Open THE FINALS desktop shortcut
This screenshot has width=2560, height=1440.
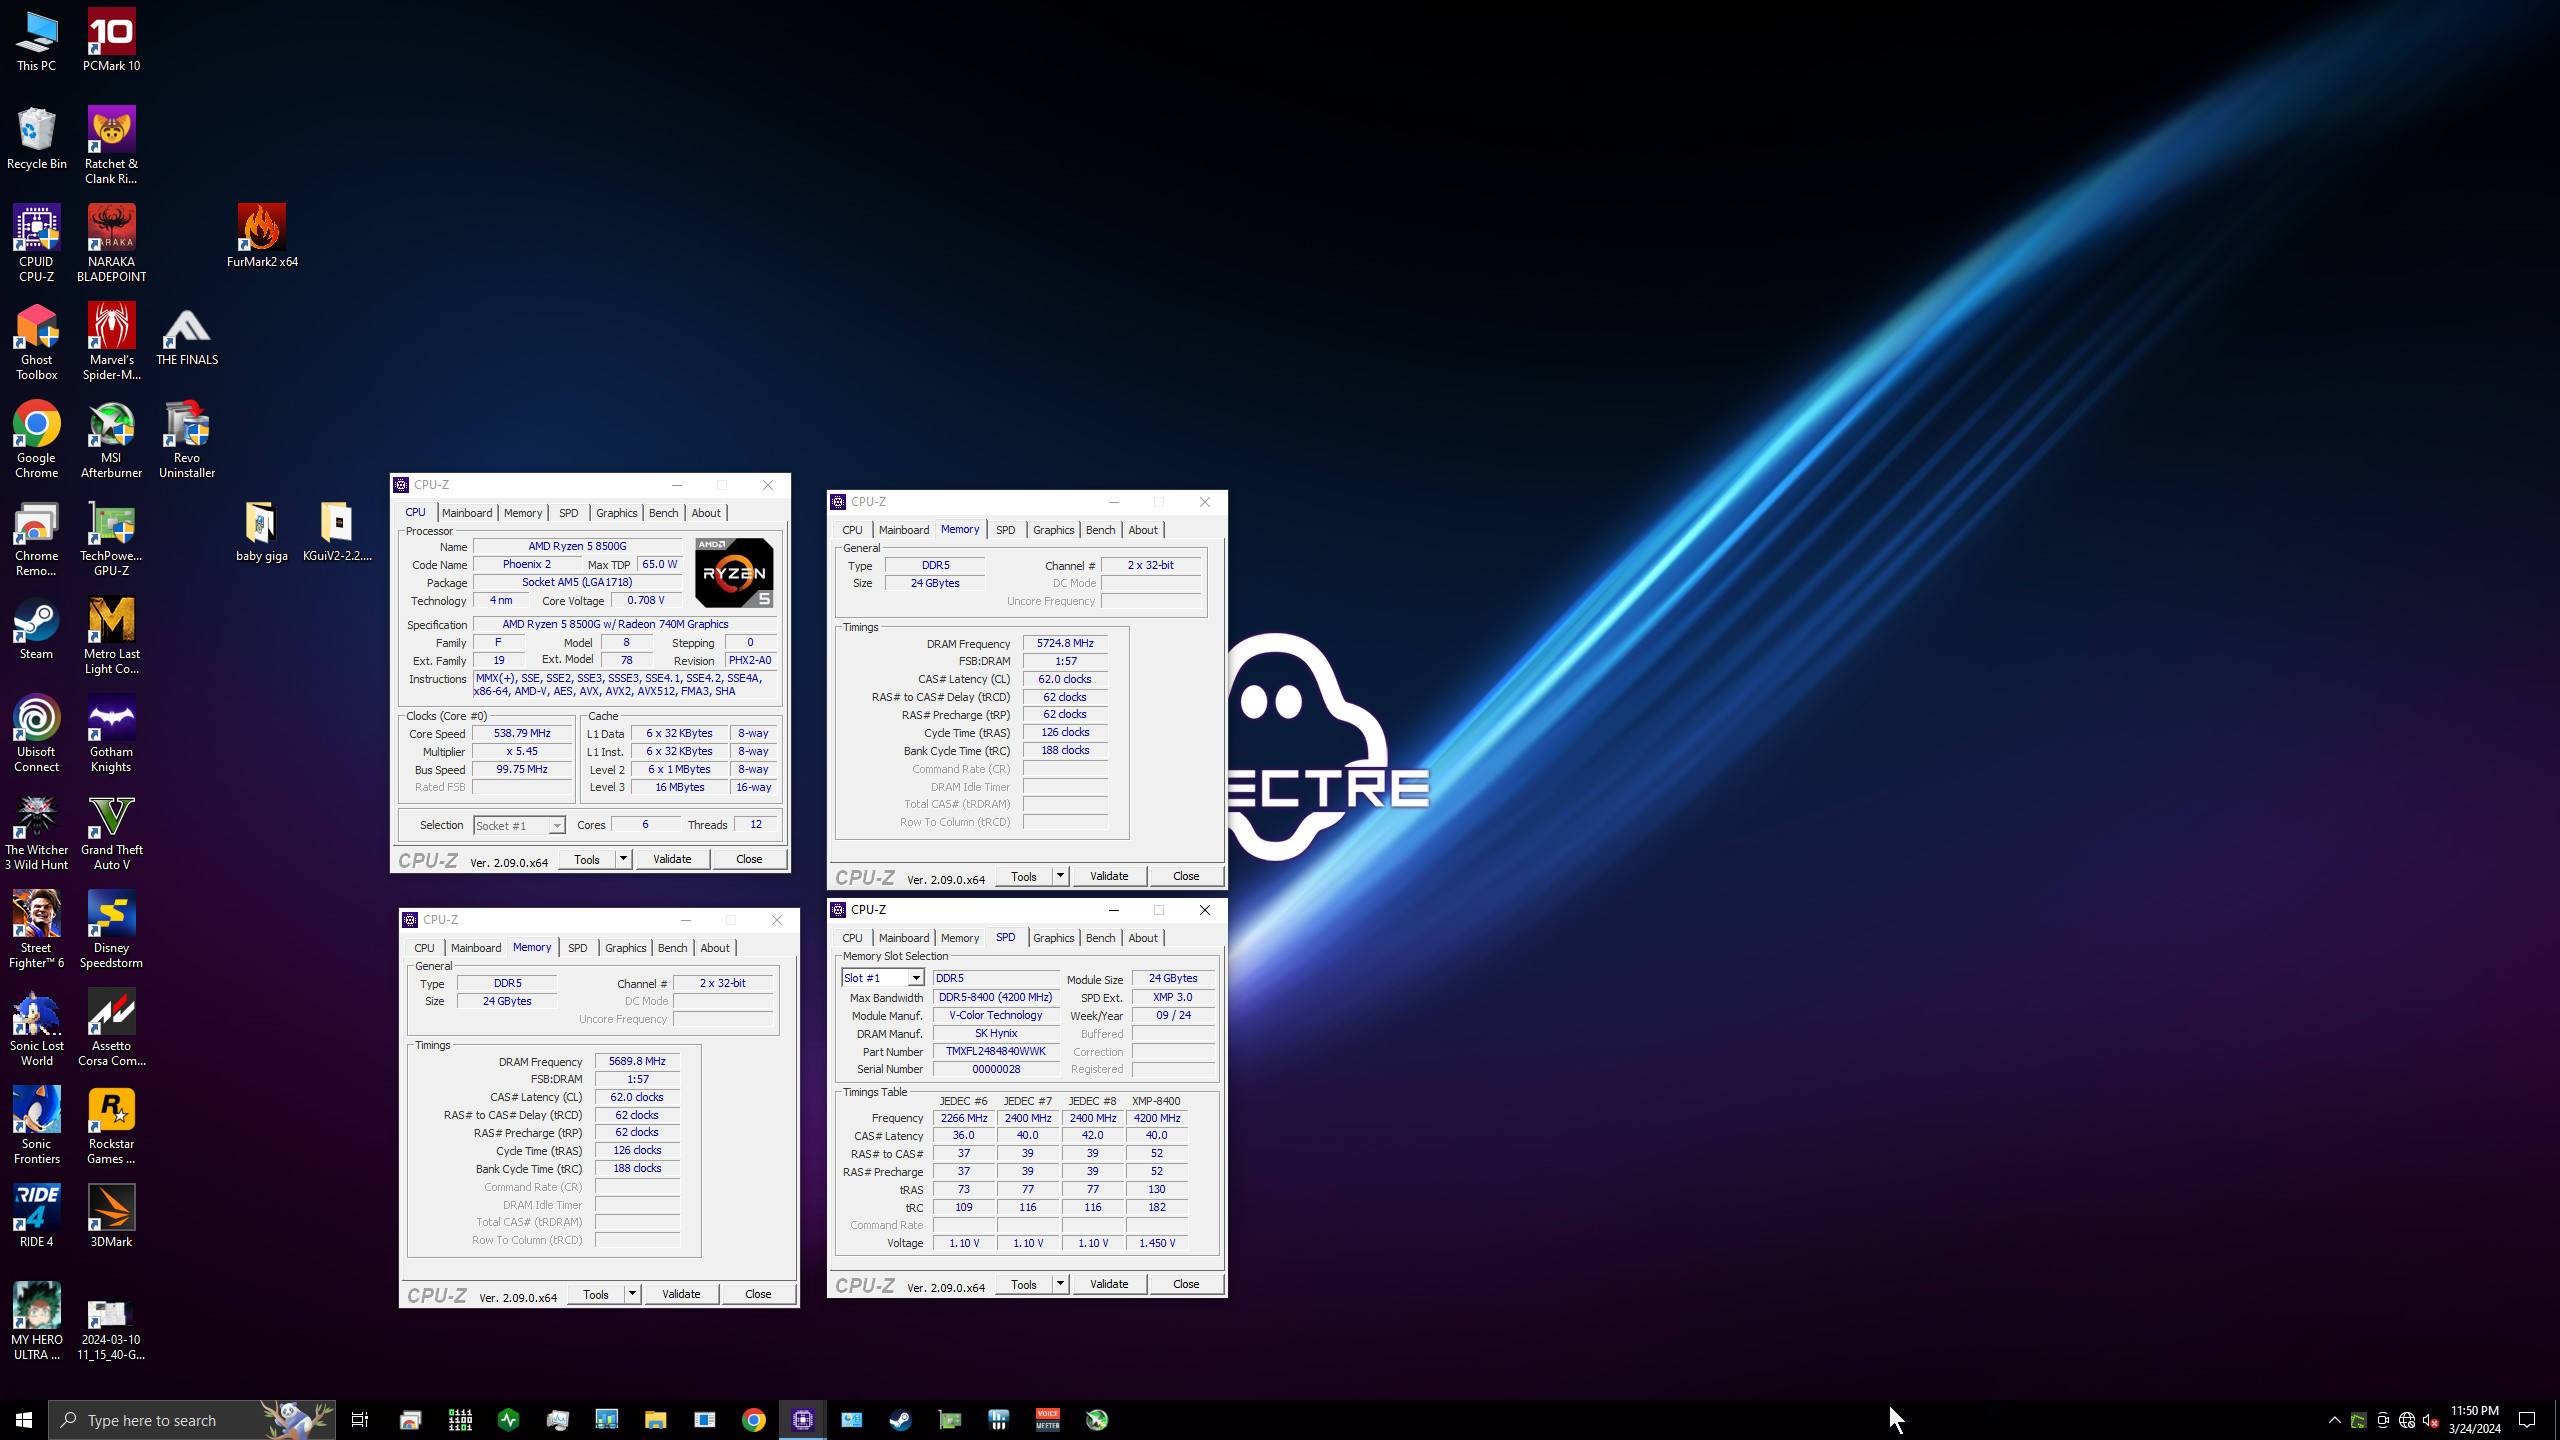[187, 337]
